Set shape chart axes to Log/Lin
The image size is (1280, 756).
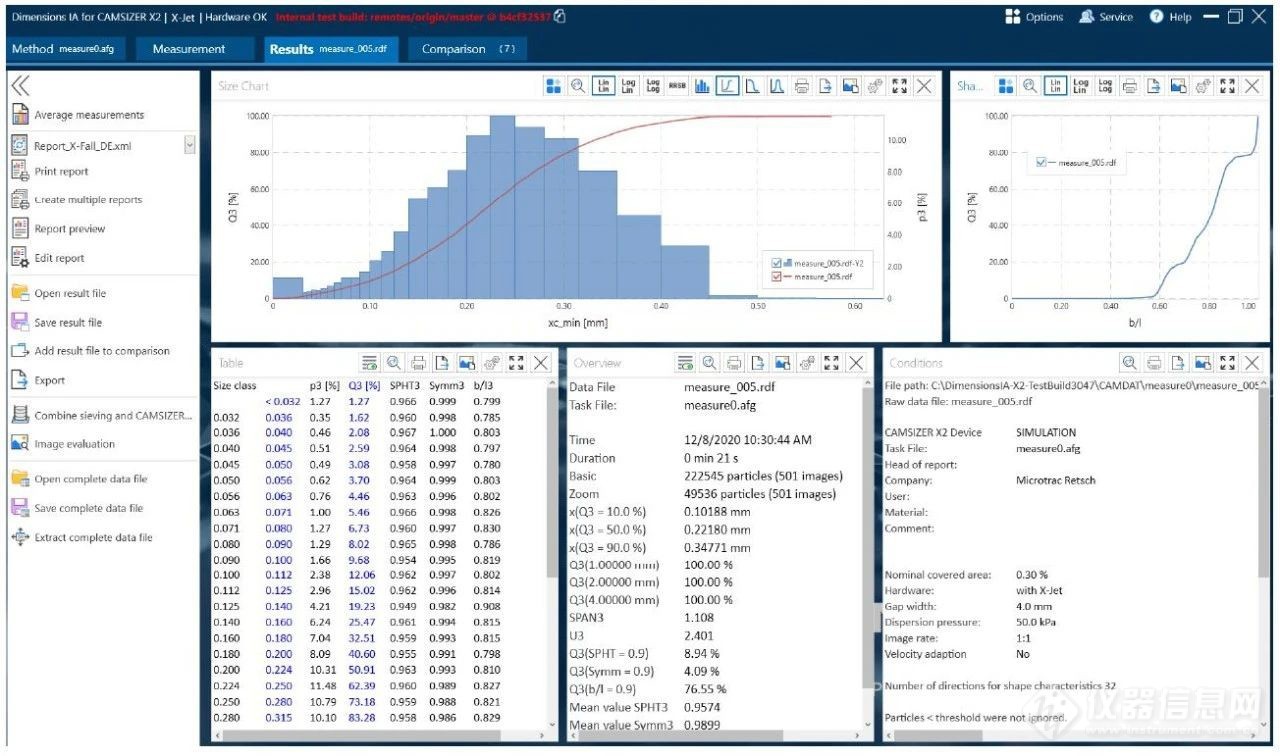tap(1080, 87)
